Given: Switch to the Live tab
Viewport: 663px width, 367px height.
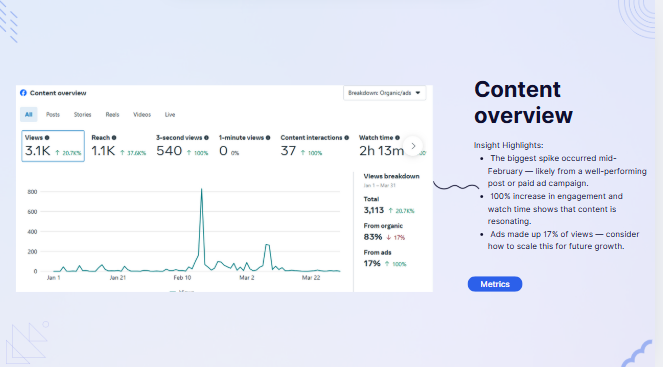Looking at the screenshot, I should (170, 115).
